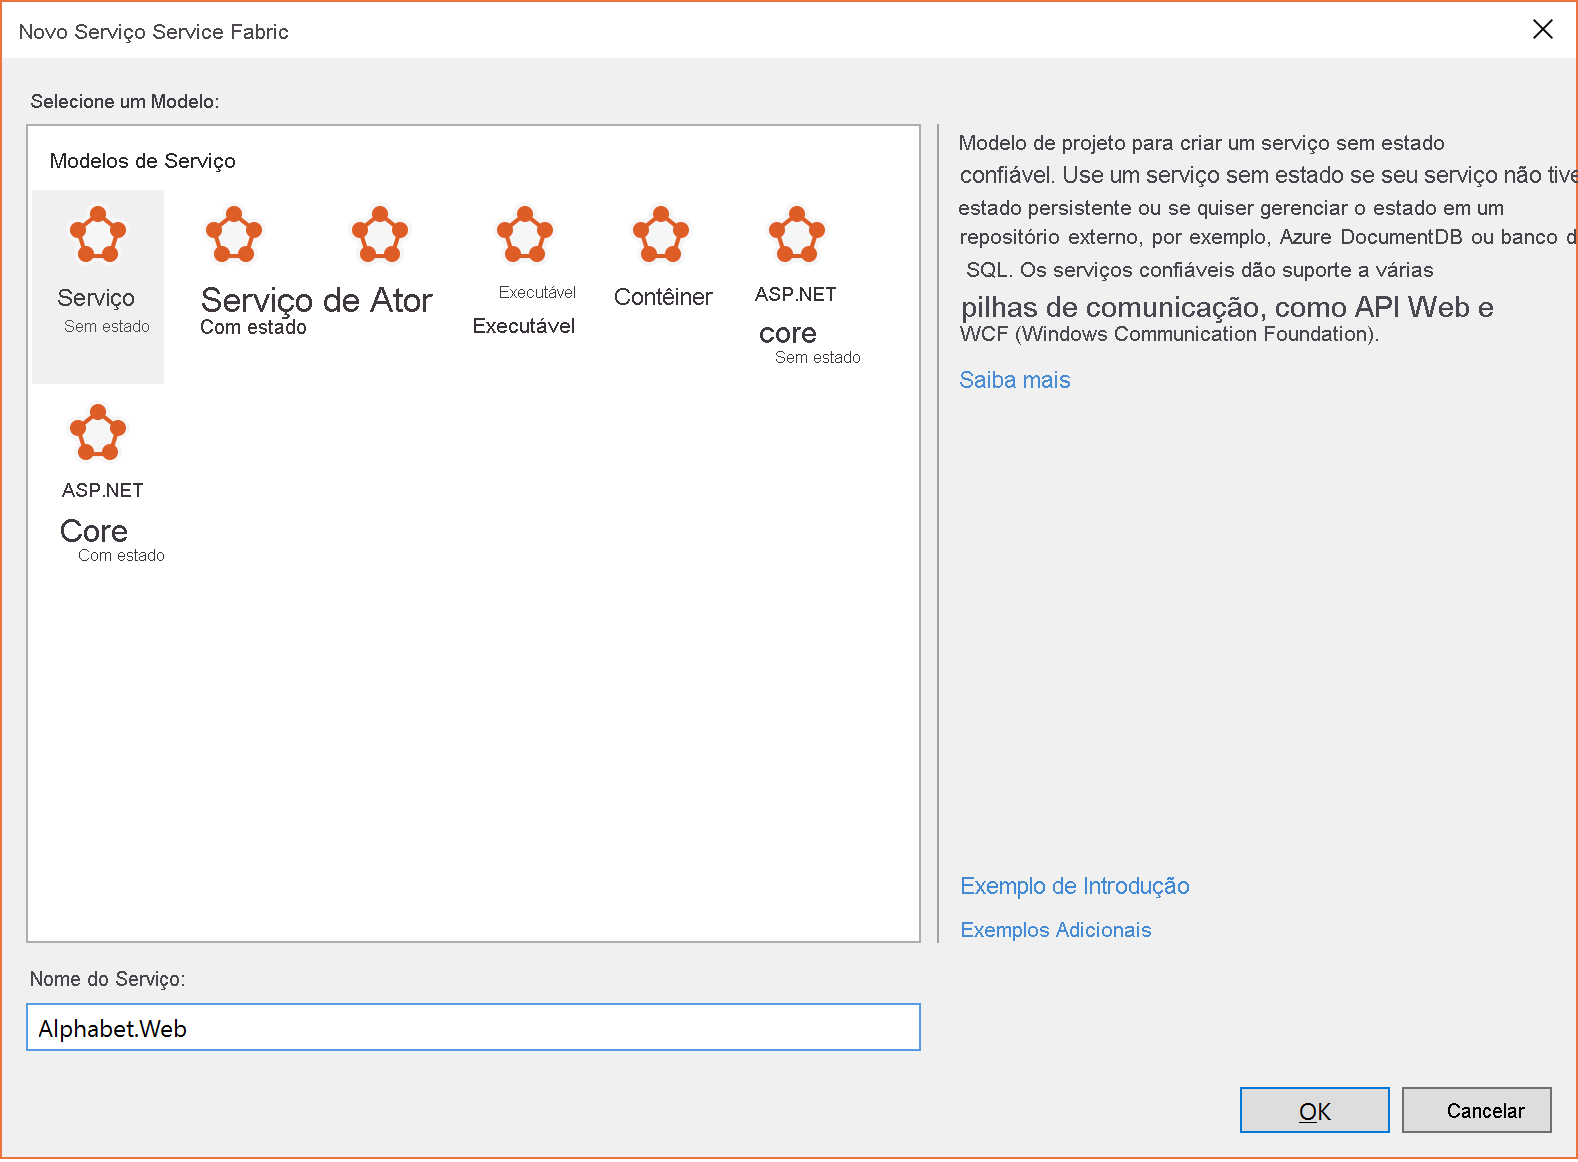This screenshot has height=1162, width=1578.
Task: Click the 'Contêiner' template label
Action: pos(663,297)
